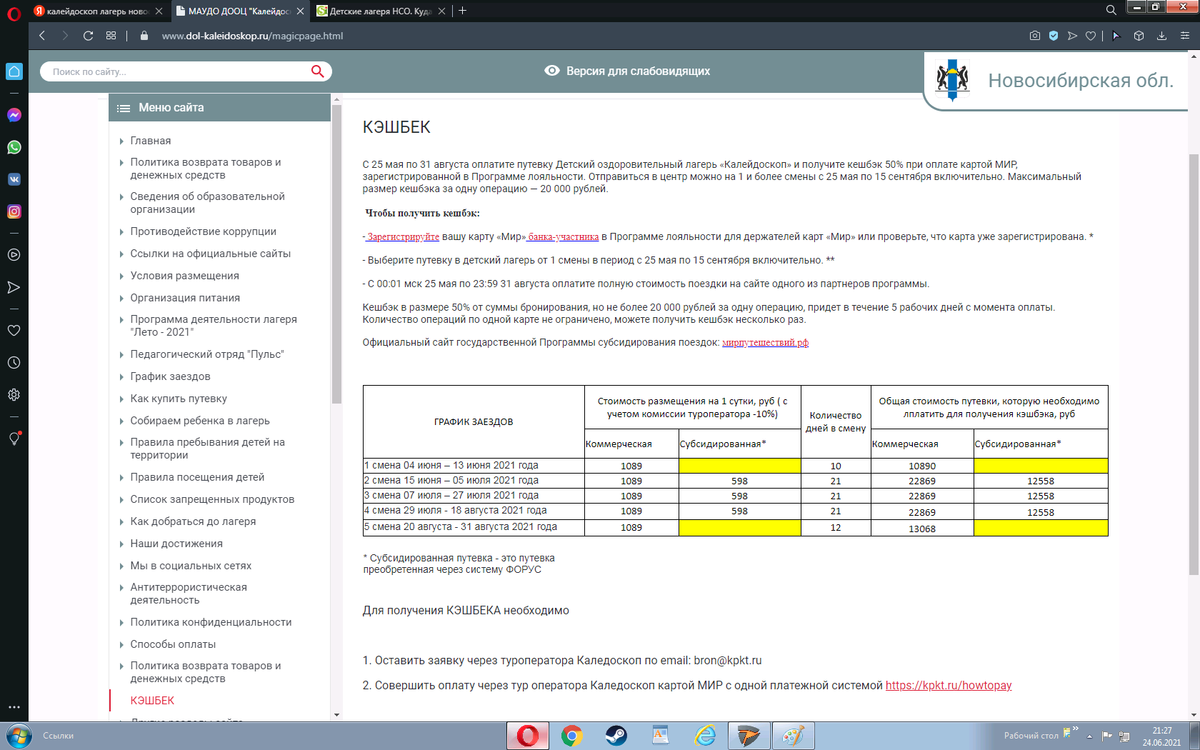Open the extensions cube icon
Image resolution: width=1200 pixels, height=750 pixels.
click(1138, 35)
